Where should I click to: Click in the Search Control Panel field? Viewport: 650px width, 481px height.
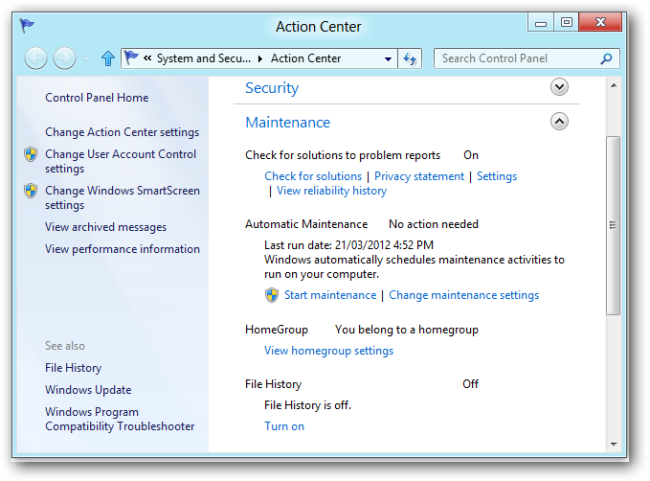pos(518,58)
